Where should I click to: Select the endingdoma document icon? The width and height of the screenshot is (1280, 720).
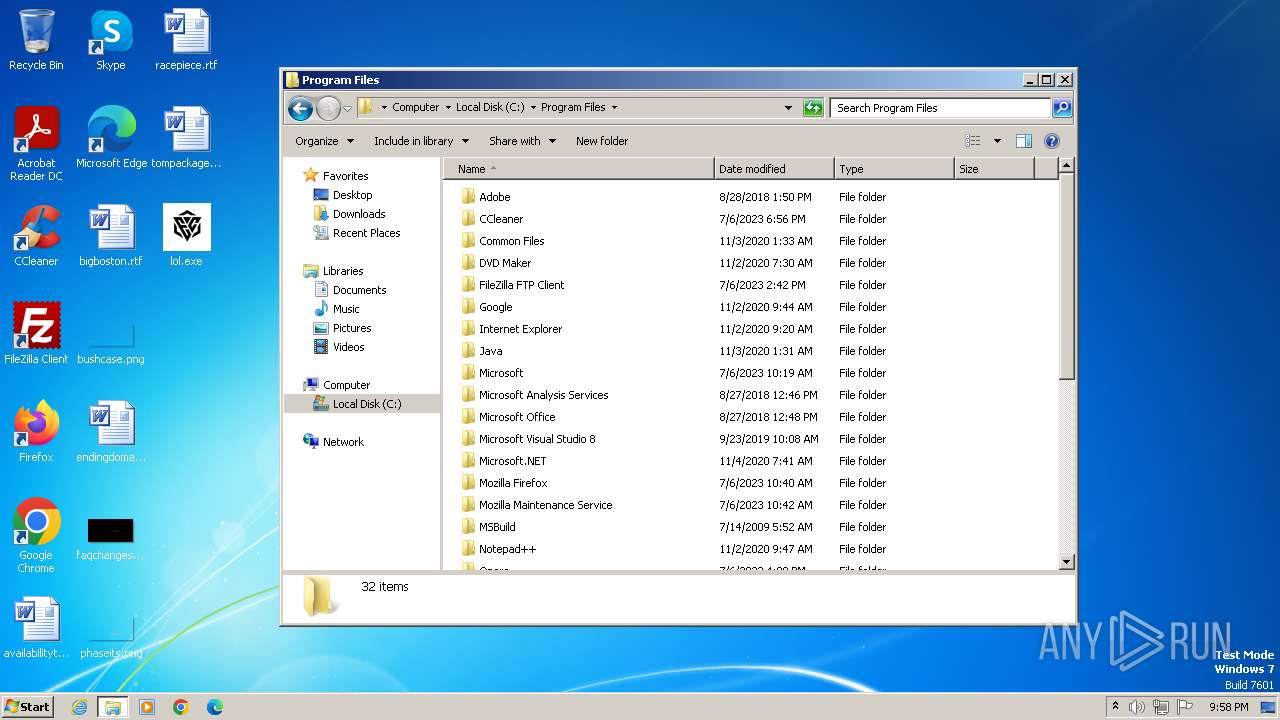[110, 432]
